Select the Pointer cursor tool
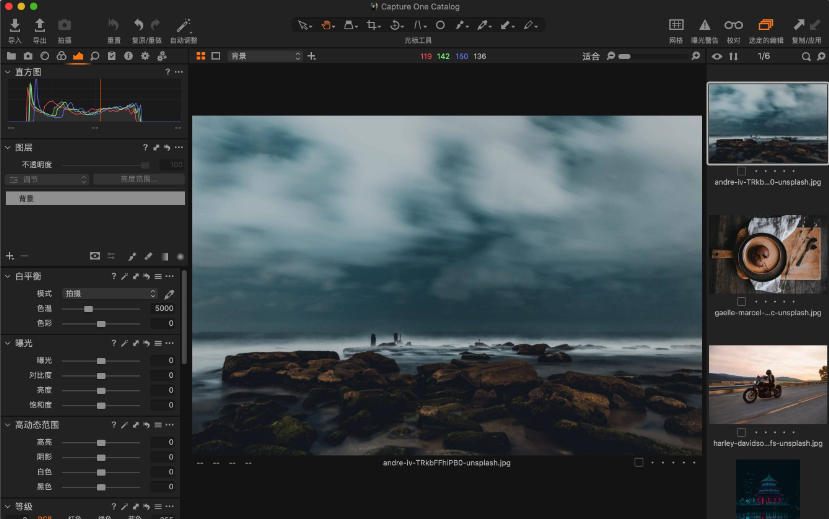 point(303,25)
